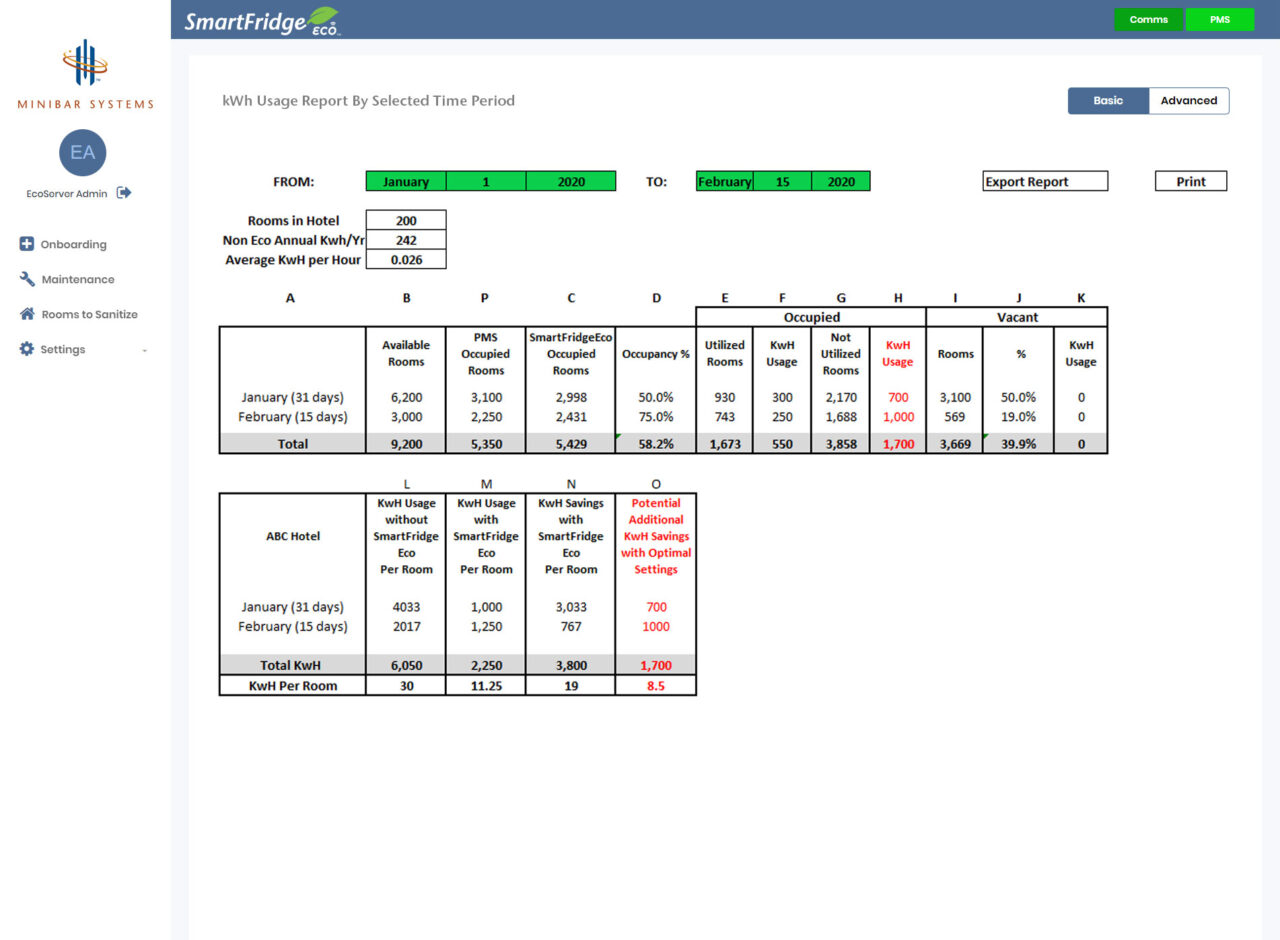Screen dimensions: 1280x940
Task: Toggle the PMS status indicator
Action: [1220, 19]
